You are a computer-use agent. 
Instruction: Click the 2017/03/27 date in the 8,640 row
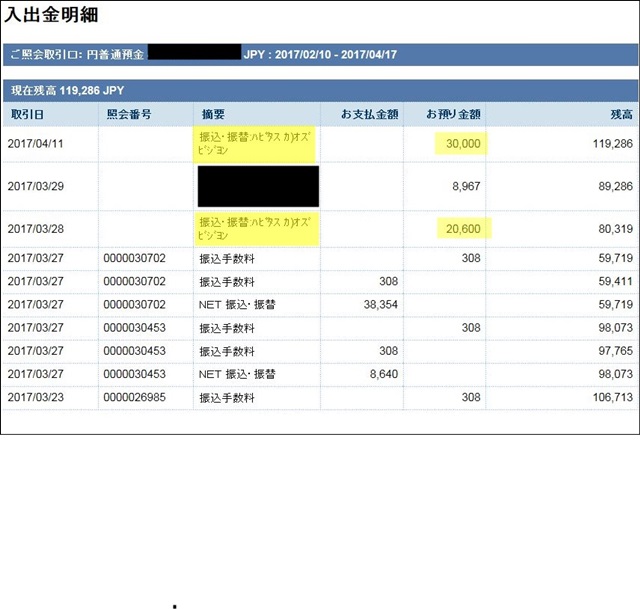(x=36, y=374)
